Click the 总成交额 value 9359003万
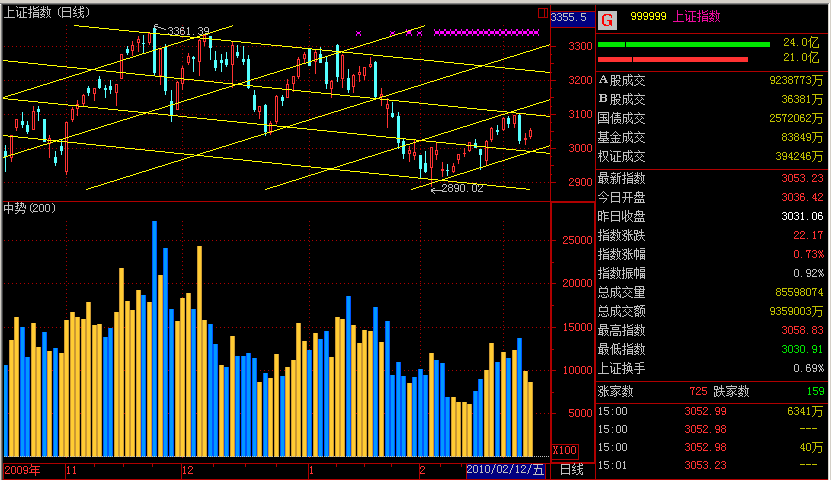 tap(796, 311)
